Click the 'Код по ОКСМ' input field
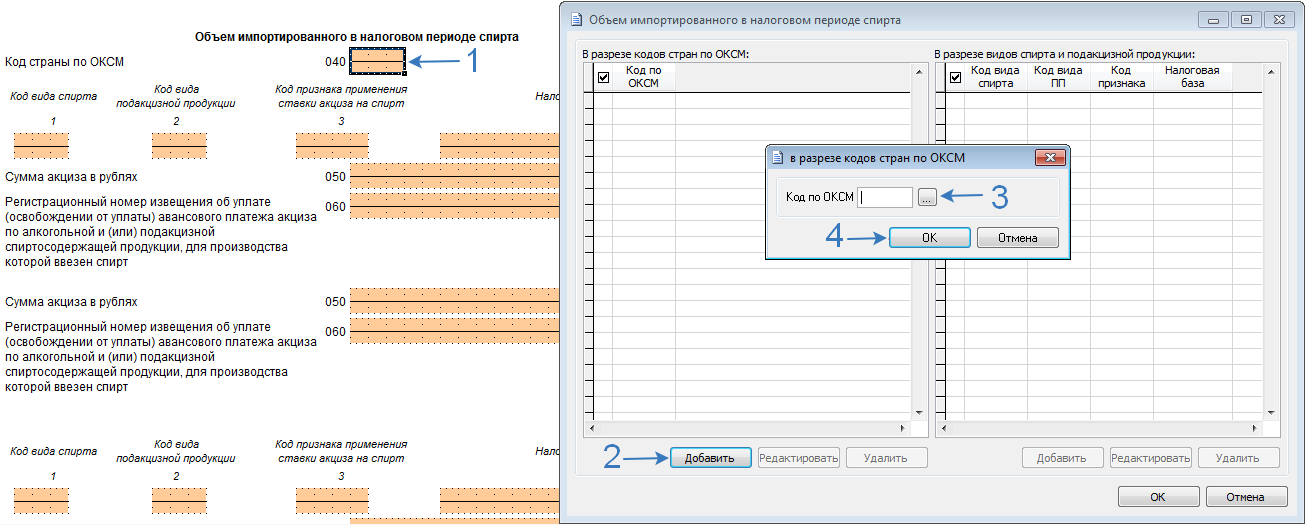 pyautogui.click(x=885, y=198)
